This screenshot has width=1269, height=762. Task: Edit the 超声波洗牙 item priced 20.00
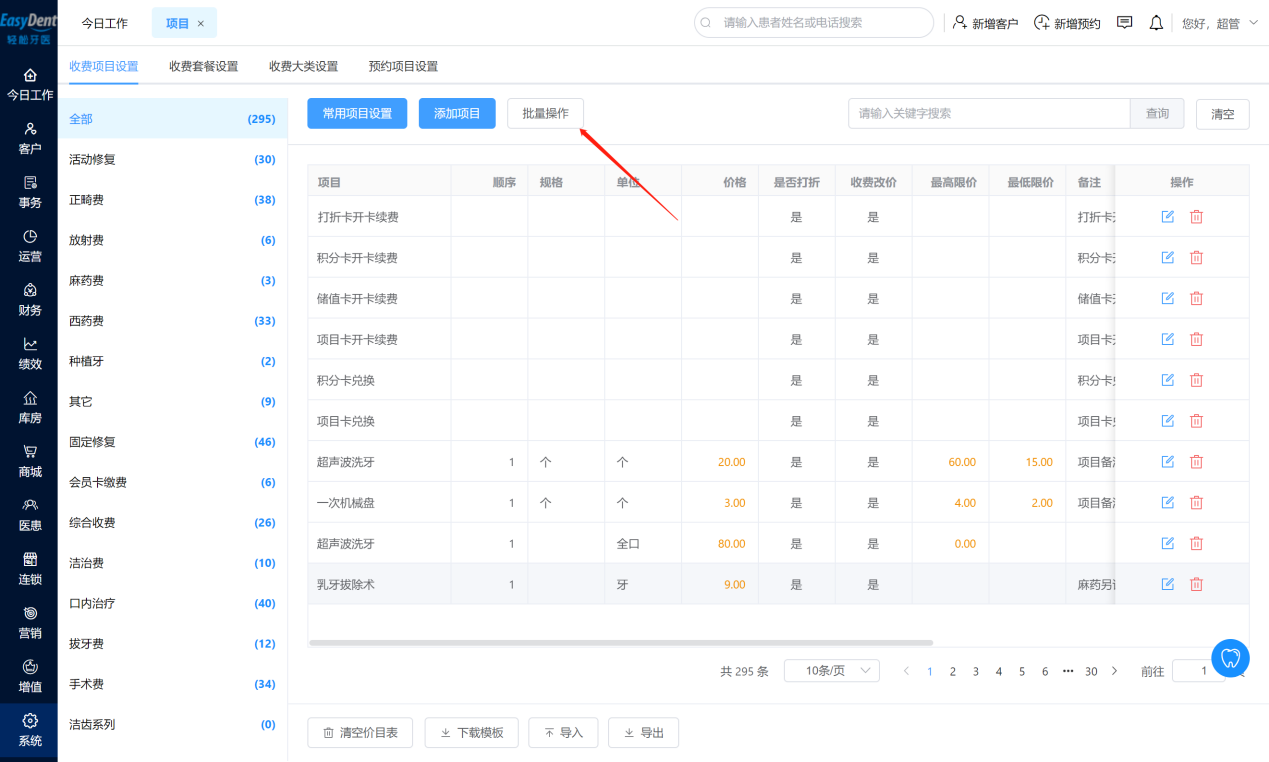(1167, 462)
